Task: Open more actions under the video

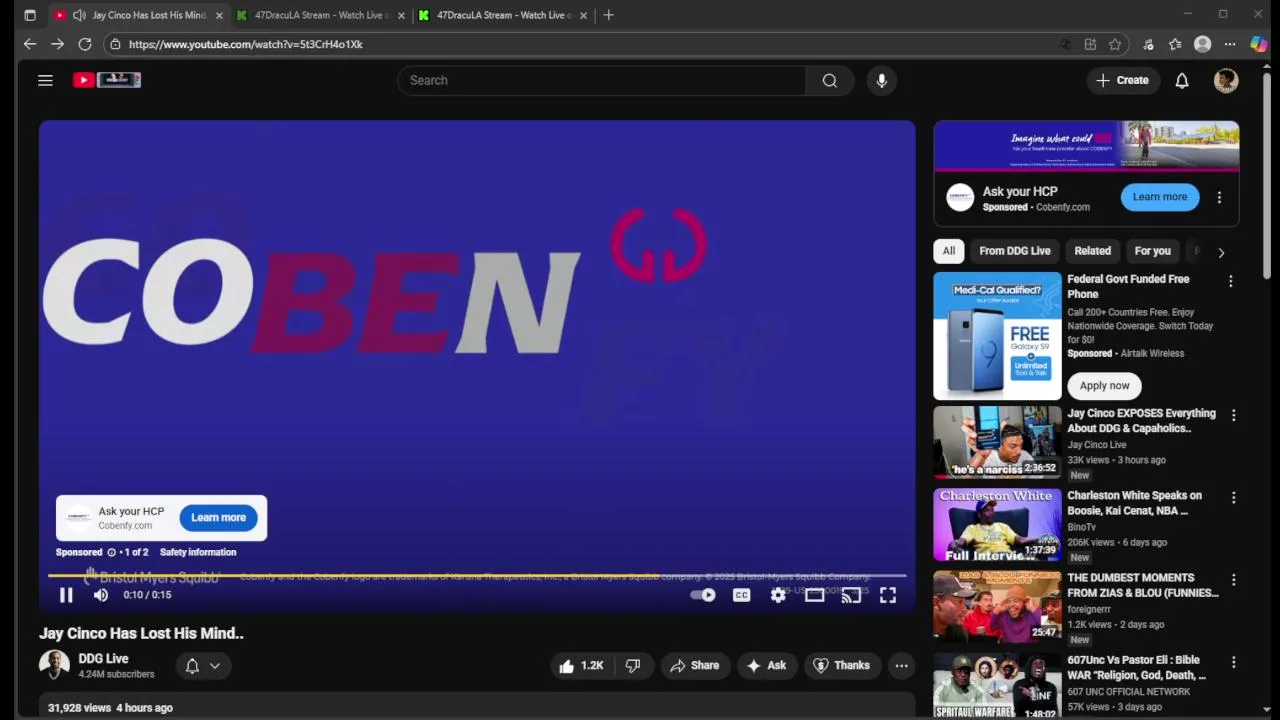Action: [x=901, y=665]
